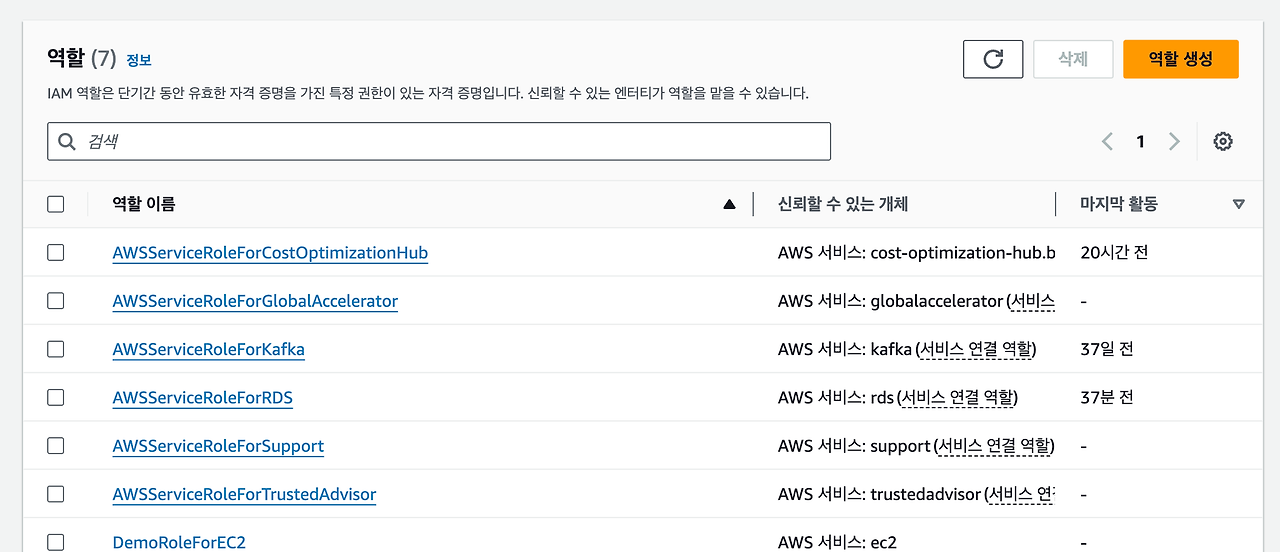Click 서비스 연결 역할 in kafka row

pos(976,349)
